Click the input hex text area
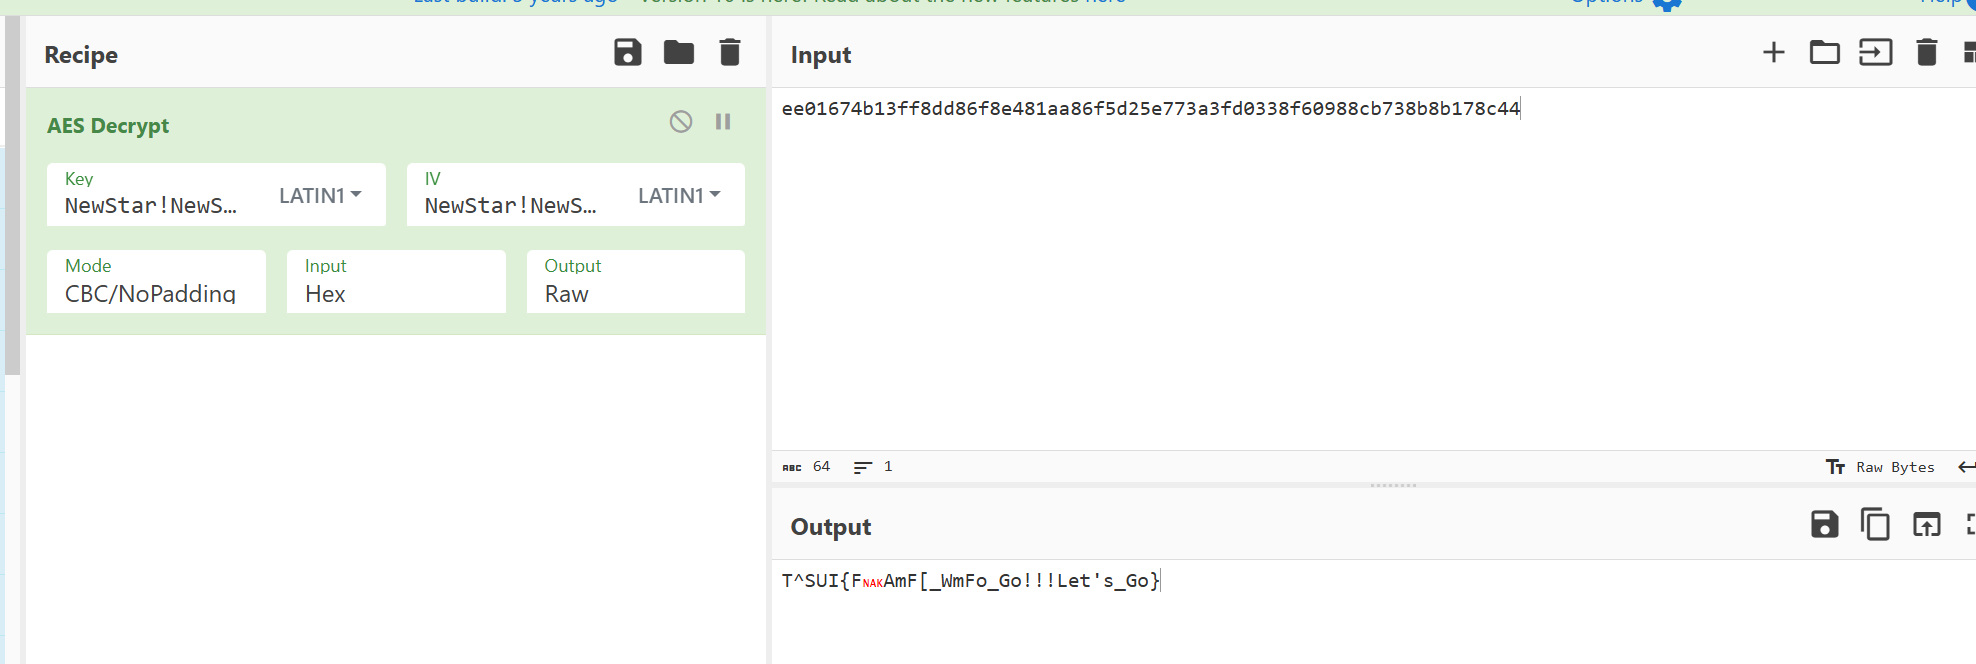 (1374, 268)
